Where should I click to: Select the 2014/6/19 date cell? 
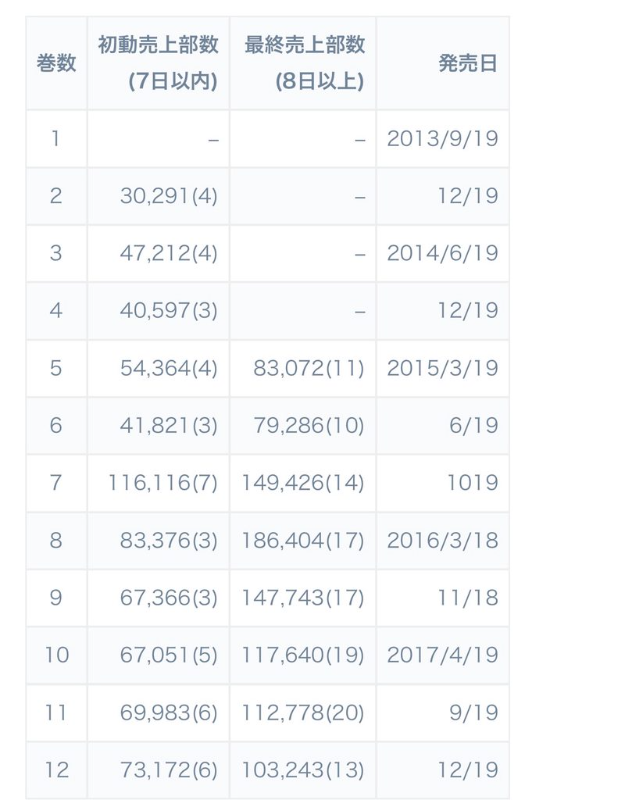[442, 253]
